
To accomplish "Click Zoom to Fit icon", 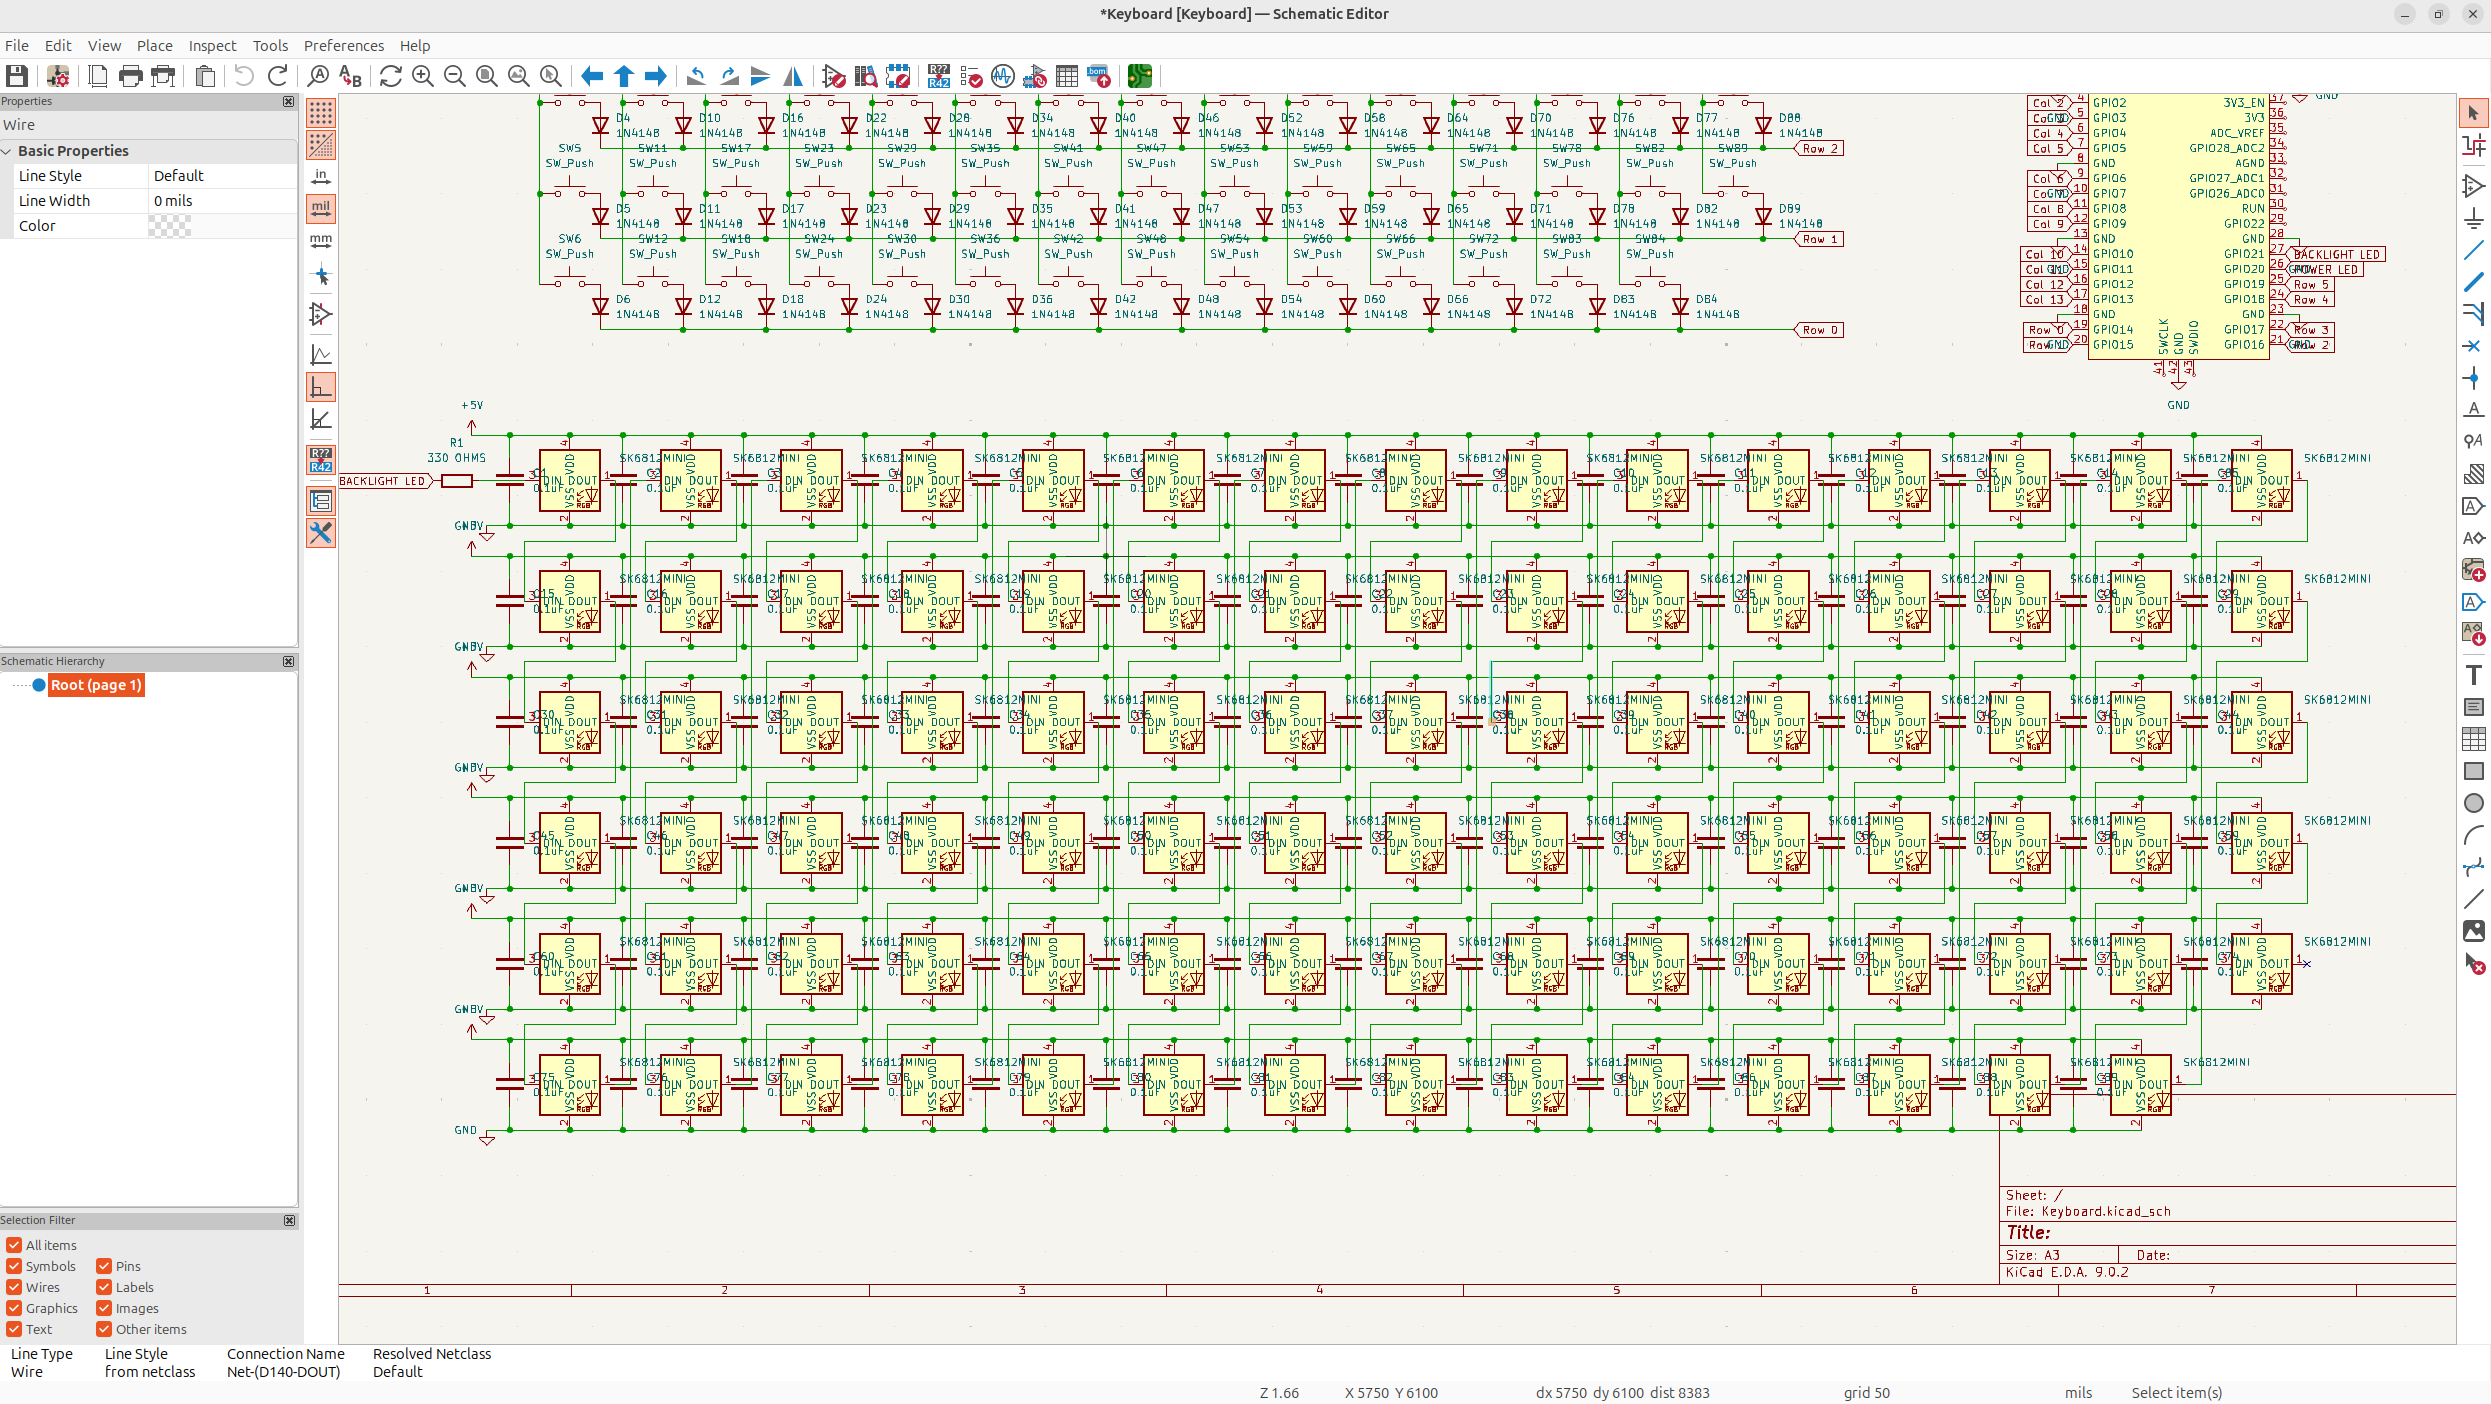I will [487, 76].
